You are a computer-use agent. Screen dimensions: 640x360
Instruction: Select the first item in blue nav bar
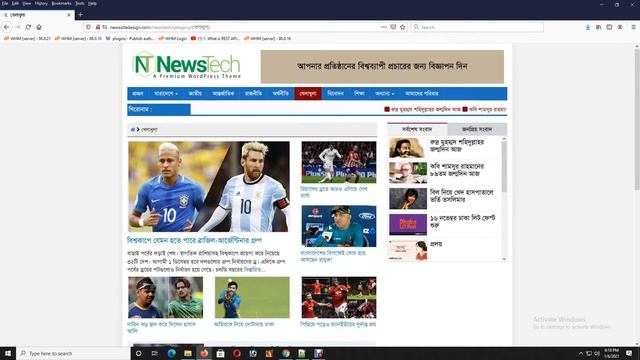click(x=138, y=93)
